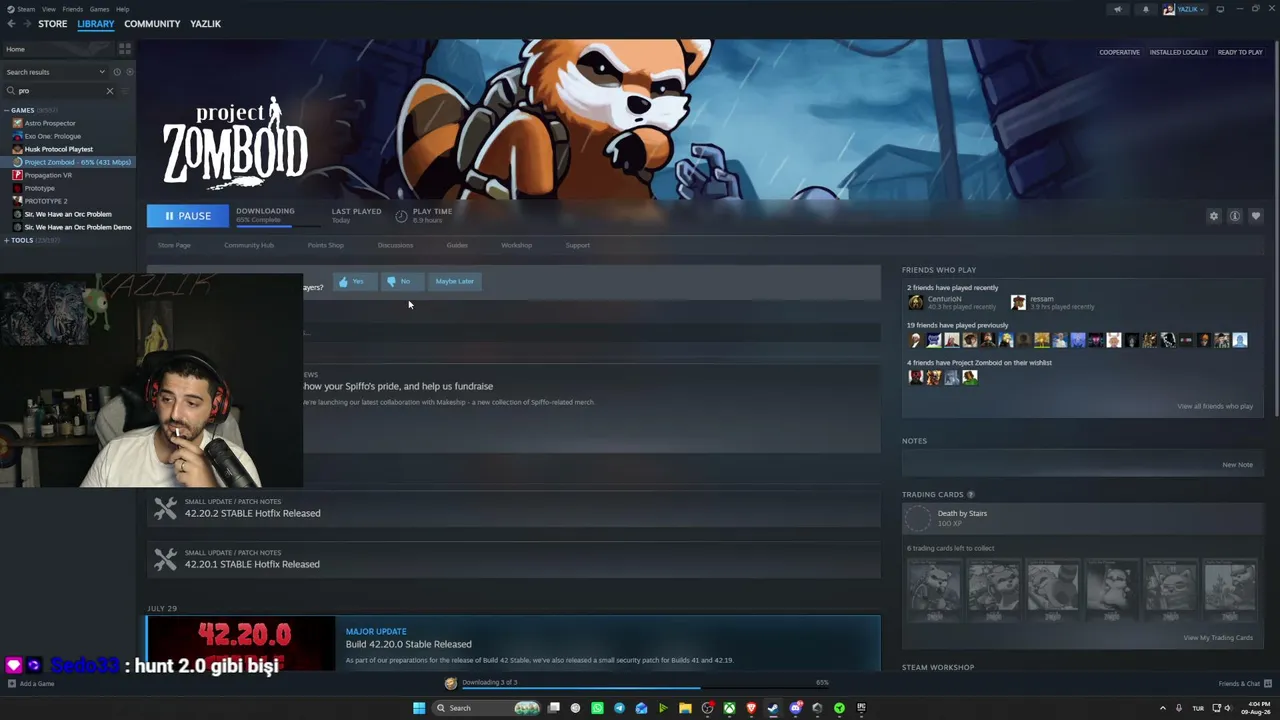1280x720 pixels.
Task: Open Telegram from taskbar
Action: coord(619,708)
